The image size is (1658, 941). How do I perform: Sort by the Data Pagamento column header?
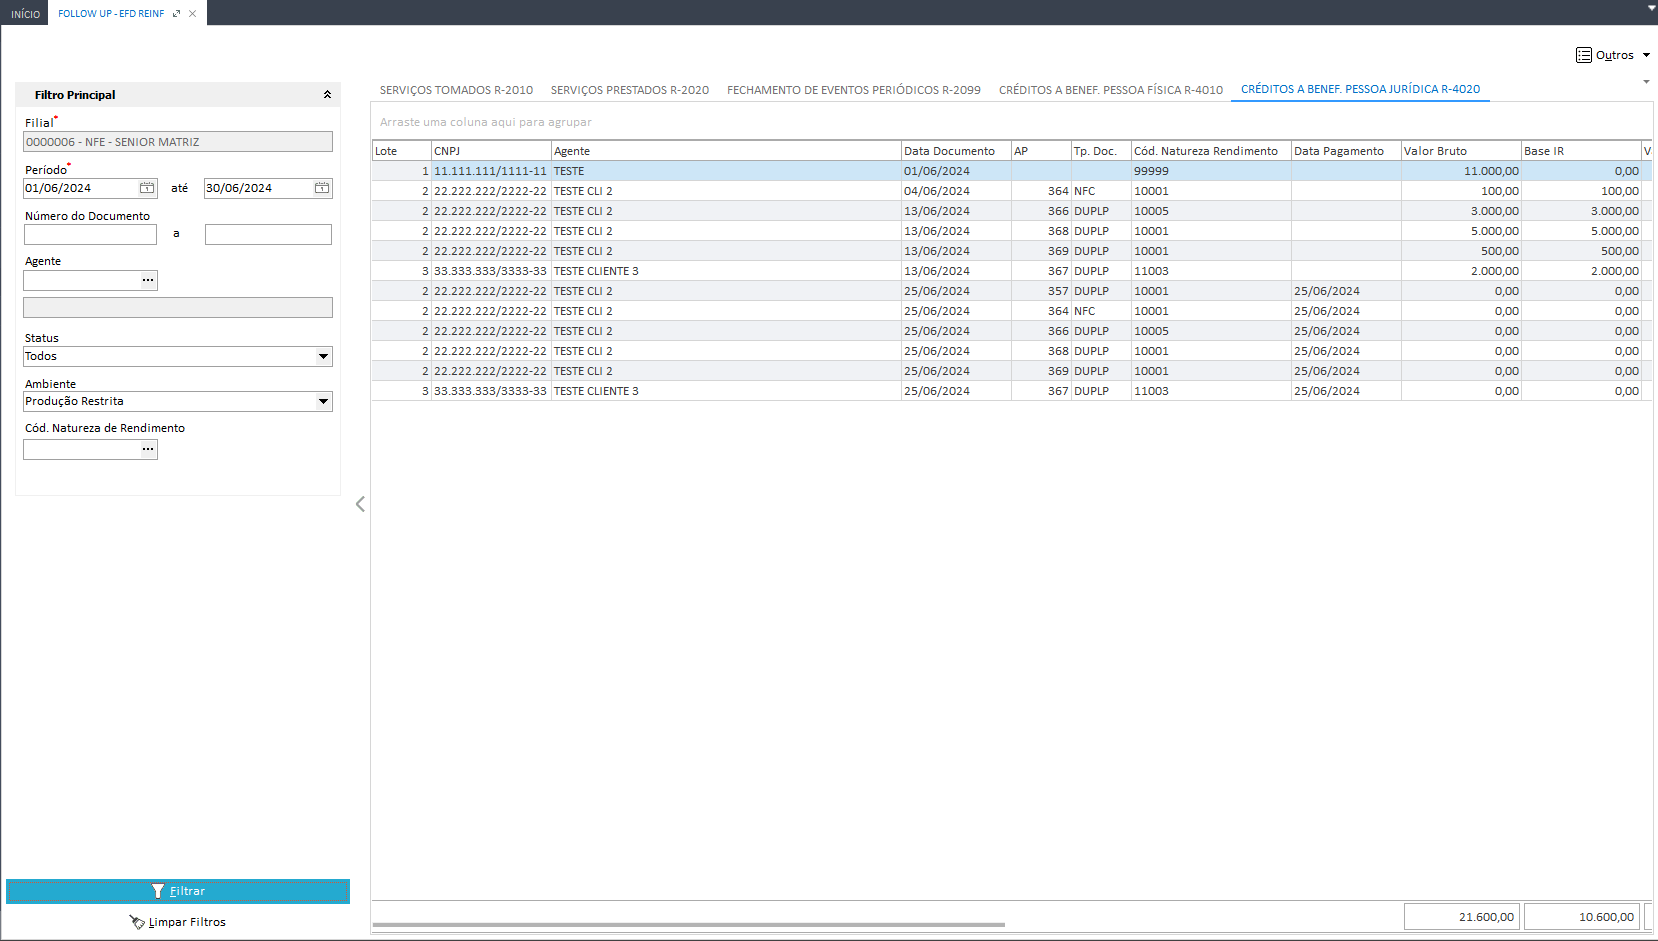1346,151
